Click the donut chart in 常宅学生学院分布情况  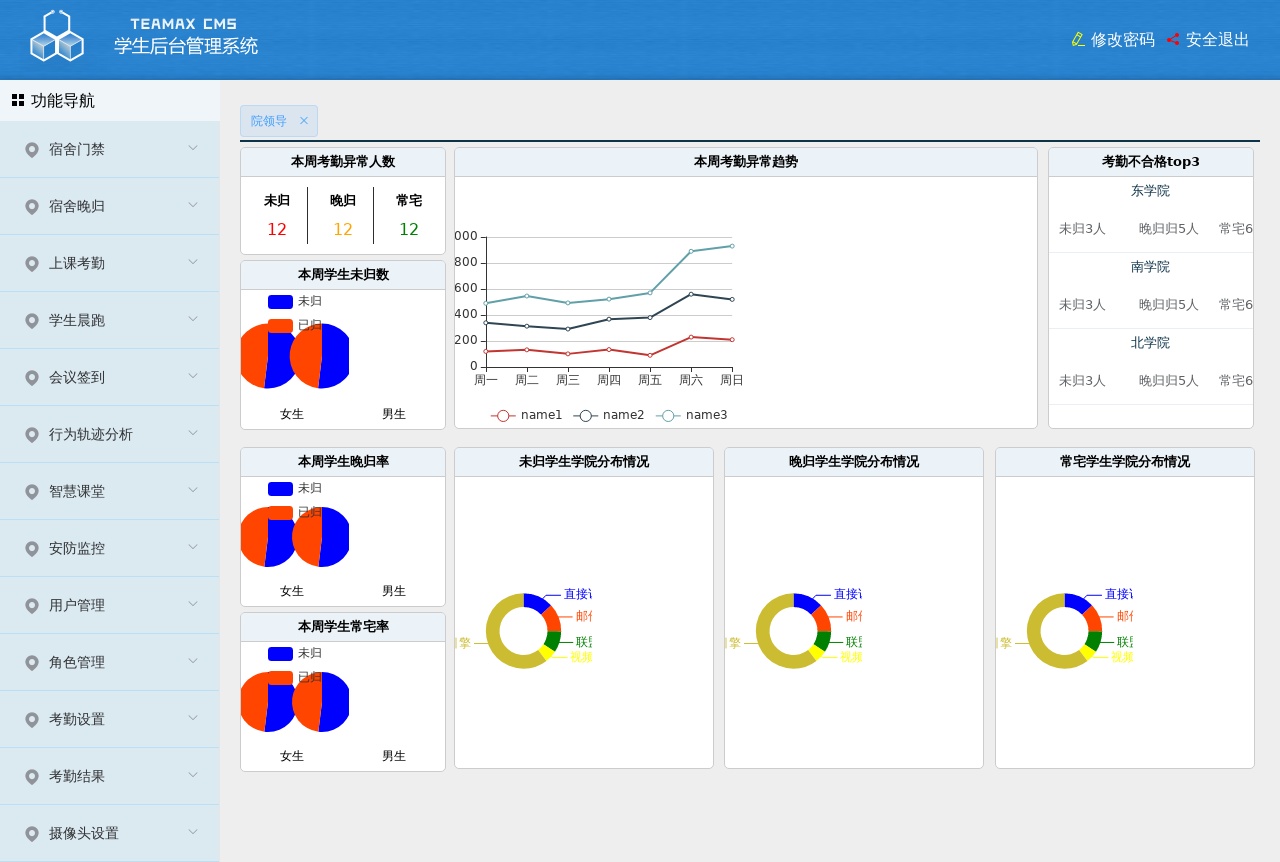pyautogui.click(x=1065, y=631)
